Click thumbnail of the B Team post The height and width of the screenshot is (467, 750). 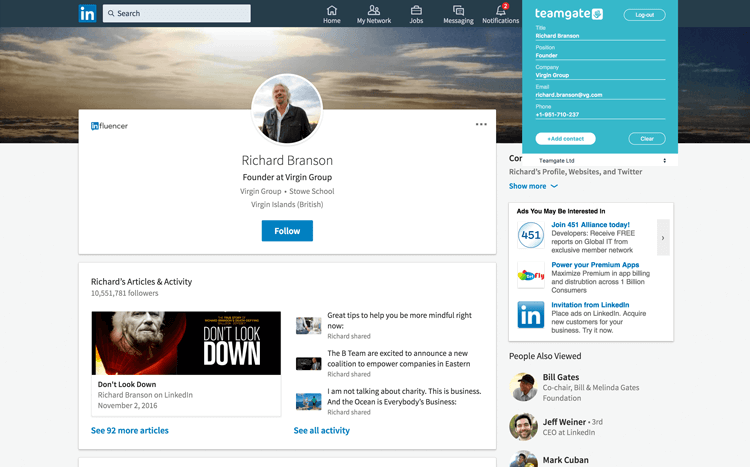pyautogui.click(x=309, y=364)
